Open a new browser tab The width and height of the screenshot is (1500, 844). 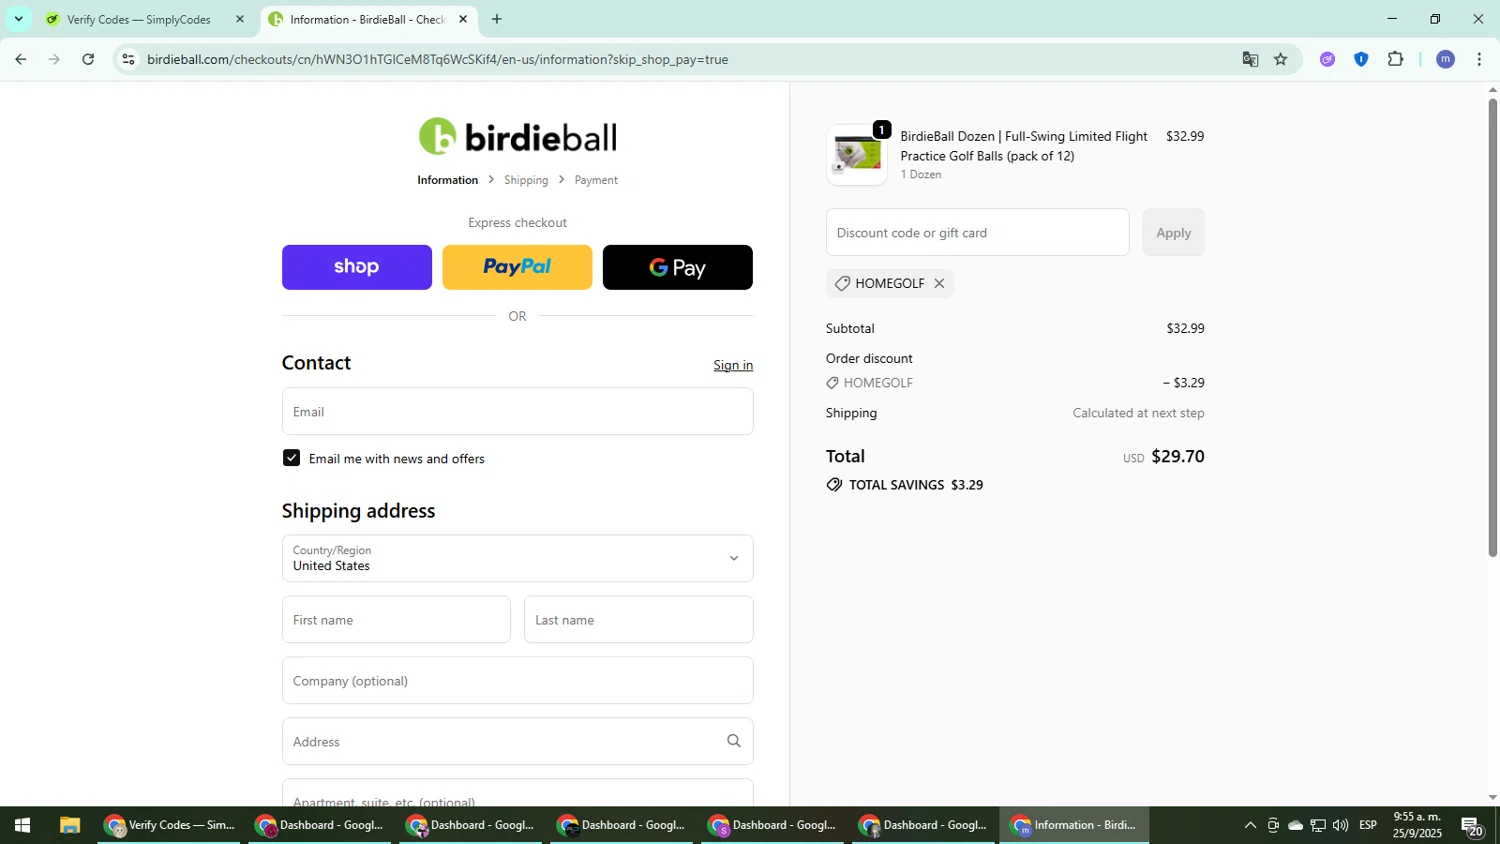click(497, 19)
